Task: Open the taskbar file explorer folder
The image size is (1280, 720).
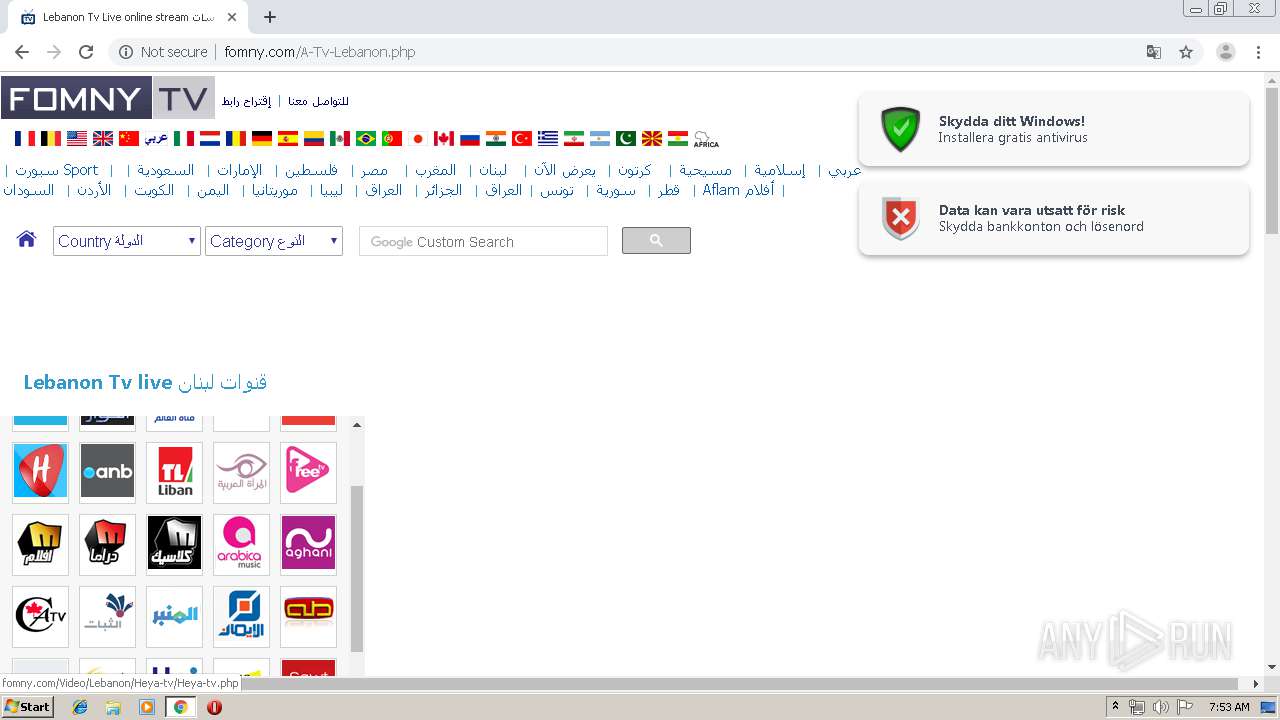Action: [113, 707]
